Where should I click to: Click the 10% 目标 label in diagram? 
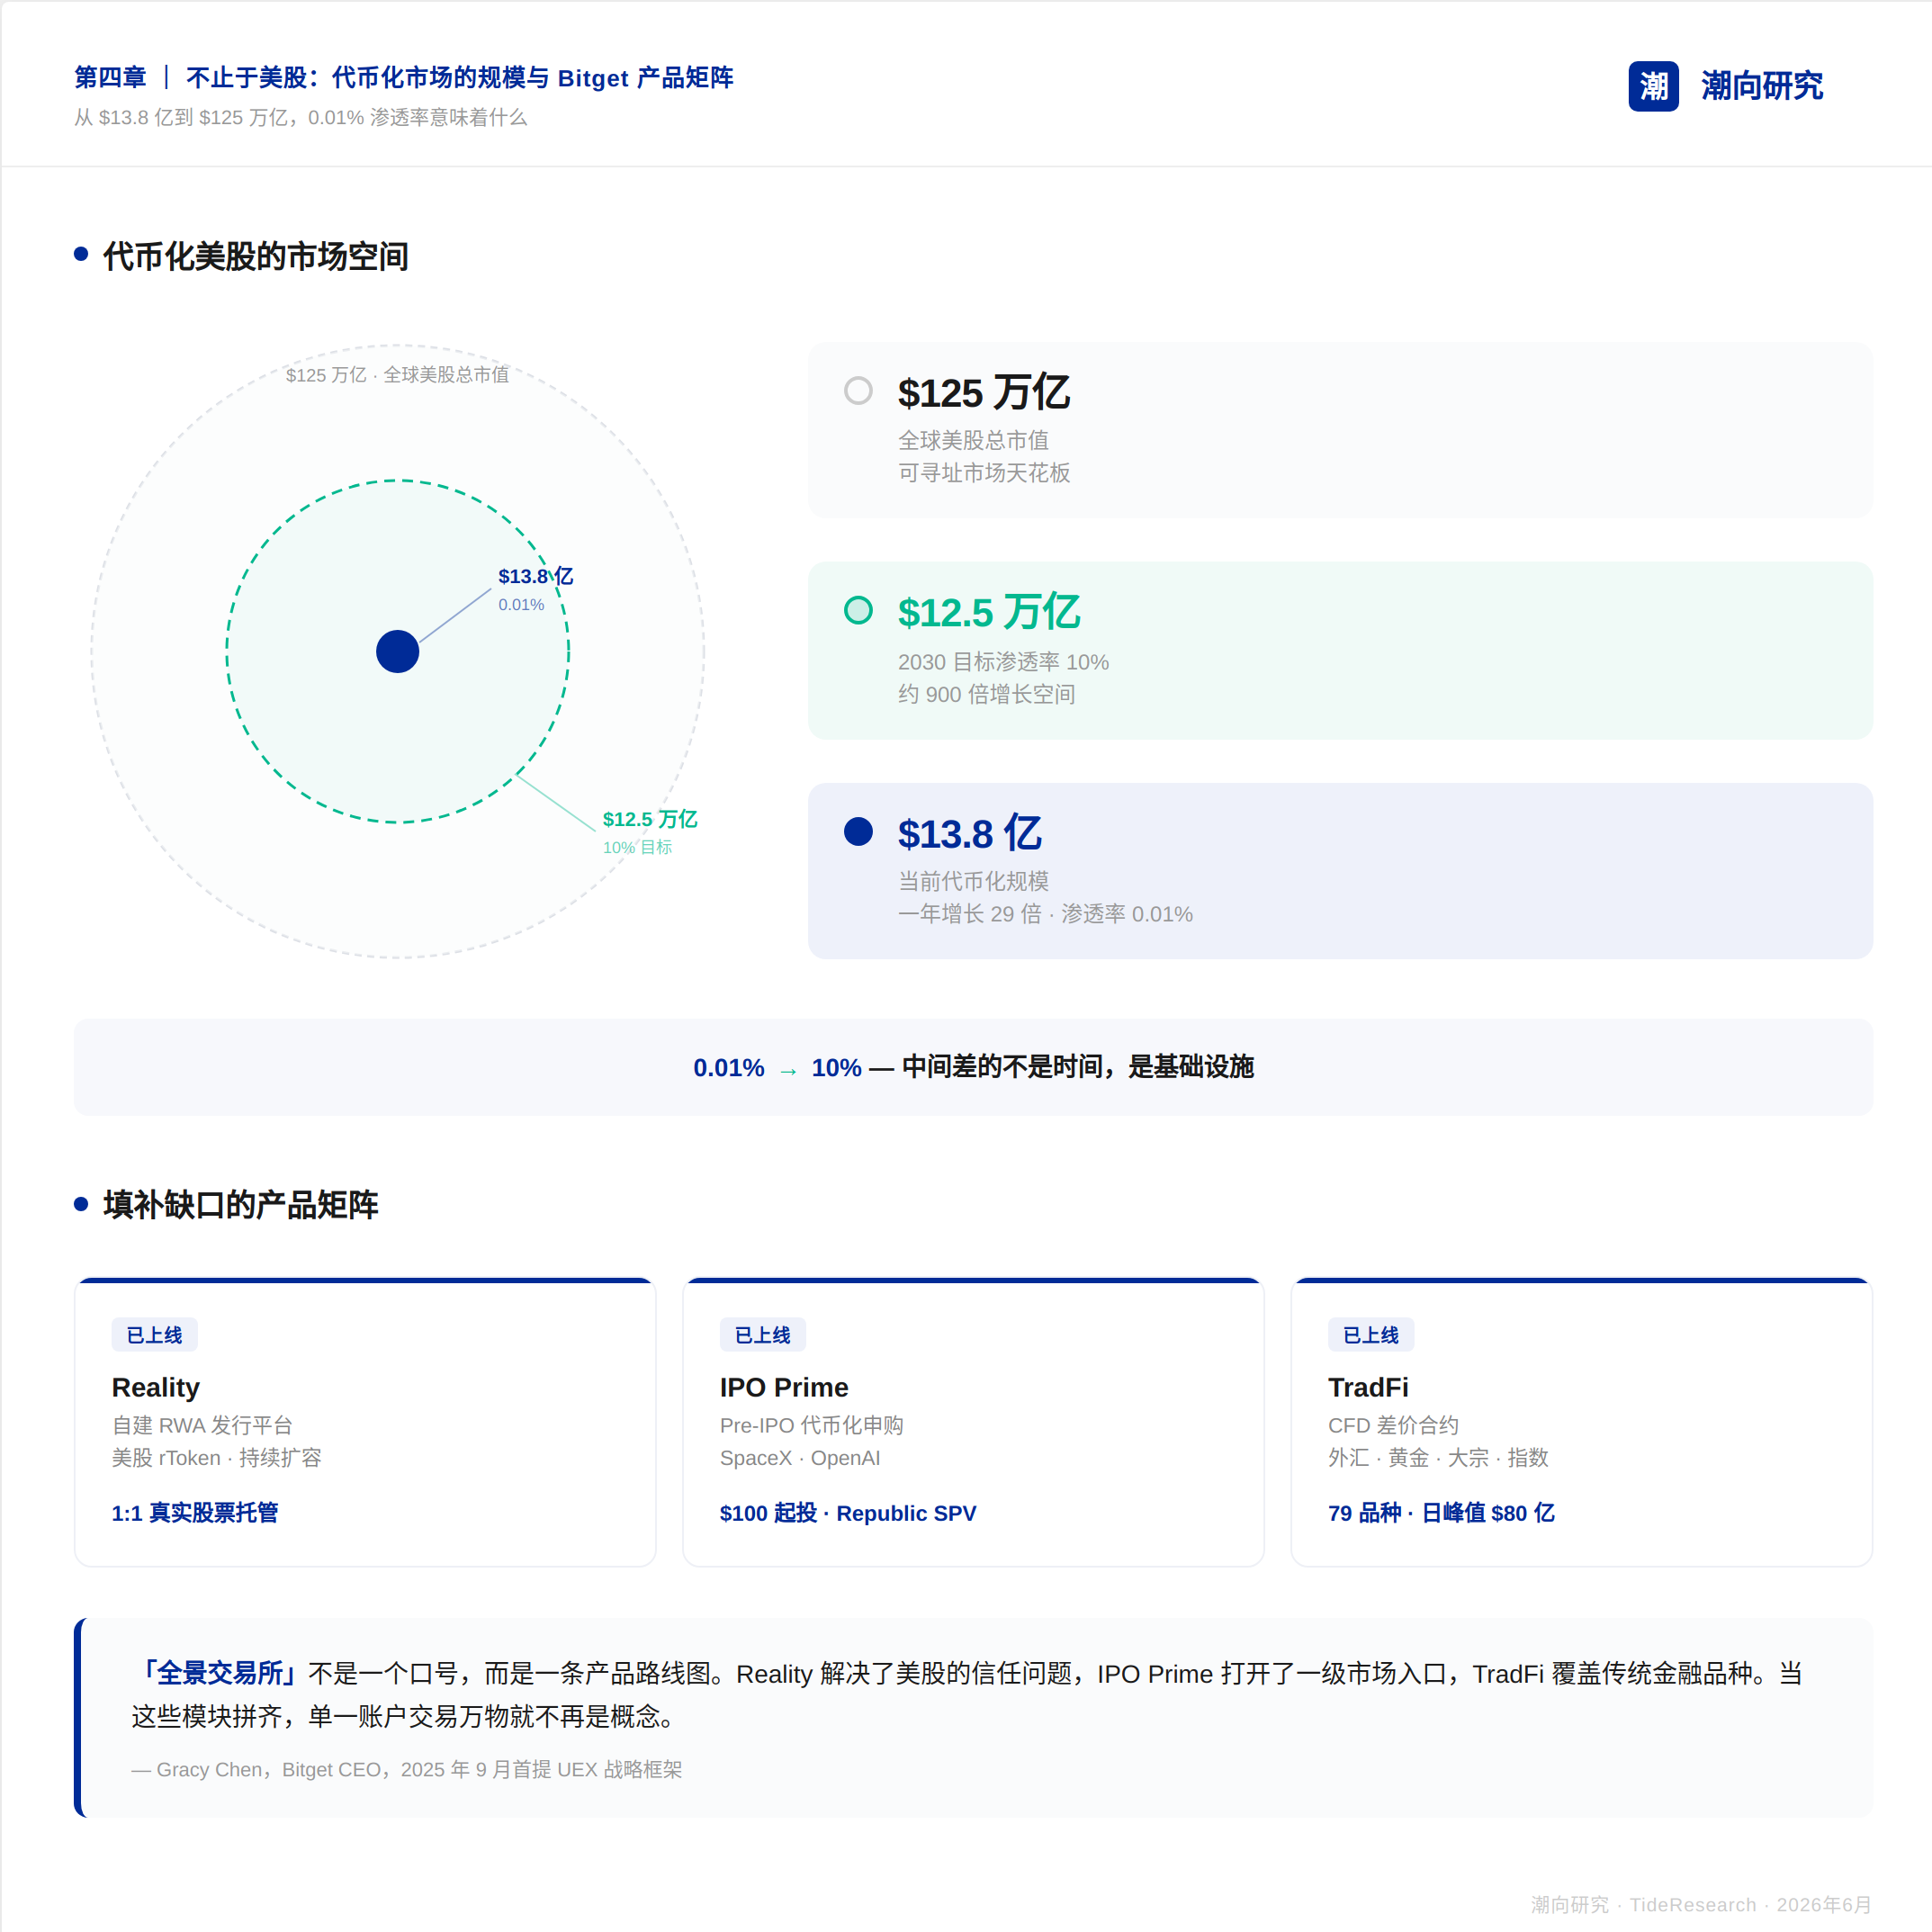coord(637,847)
